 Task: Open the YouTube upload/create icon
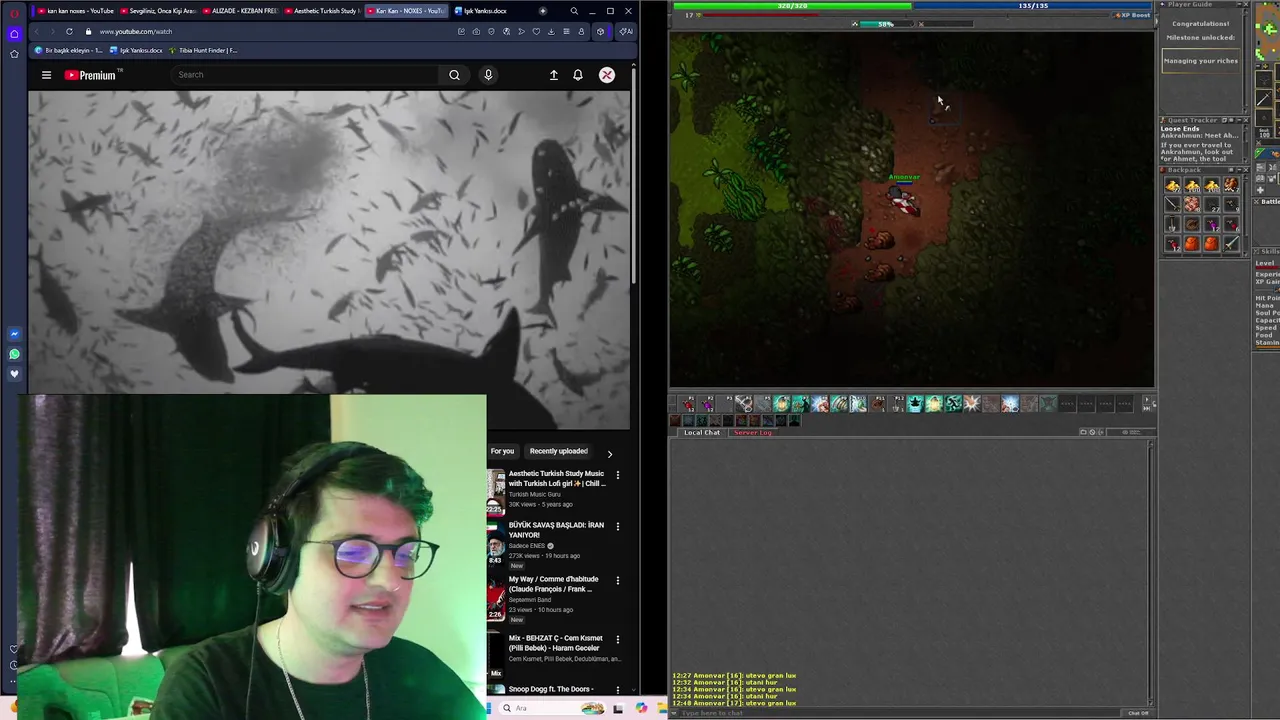point(553,75)
